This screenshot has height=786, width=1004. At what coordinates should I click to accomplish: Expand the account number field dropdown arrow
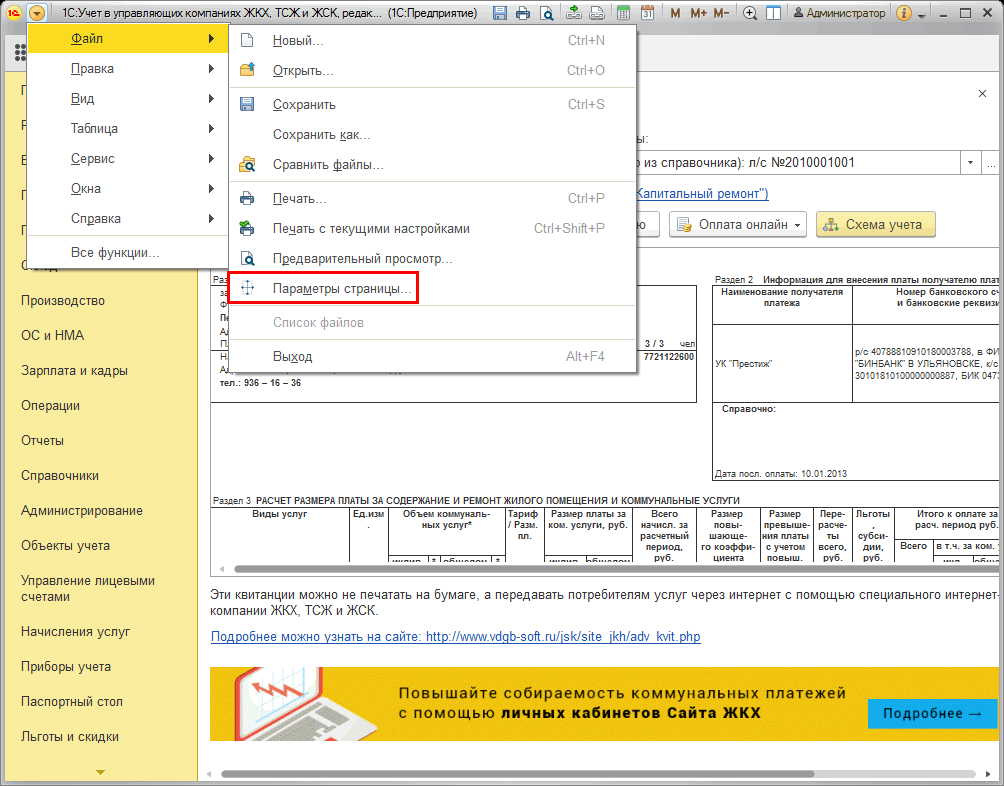click(x=970, y=163)
